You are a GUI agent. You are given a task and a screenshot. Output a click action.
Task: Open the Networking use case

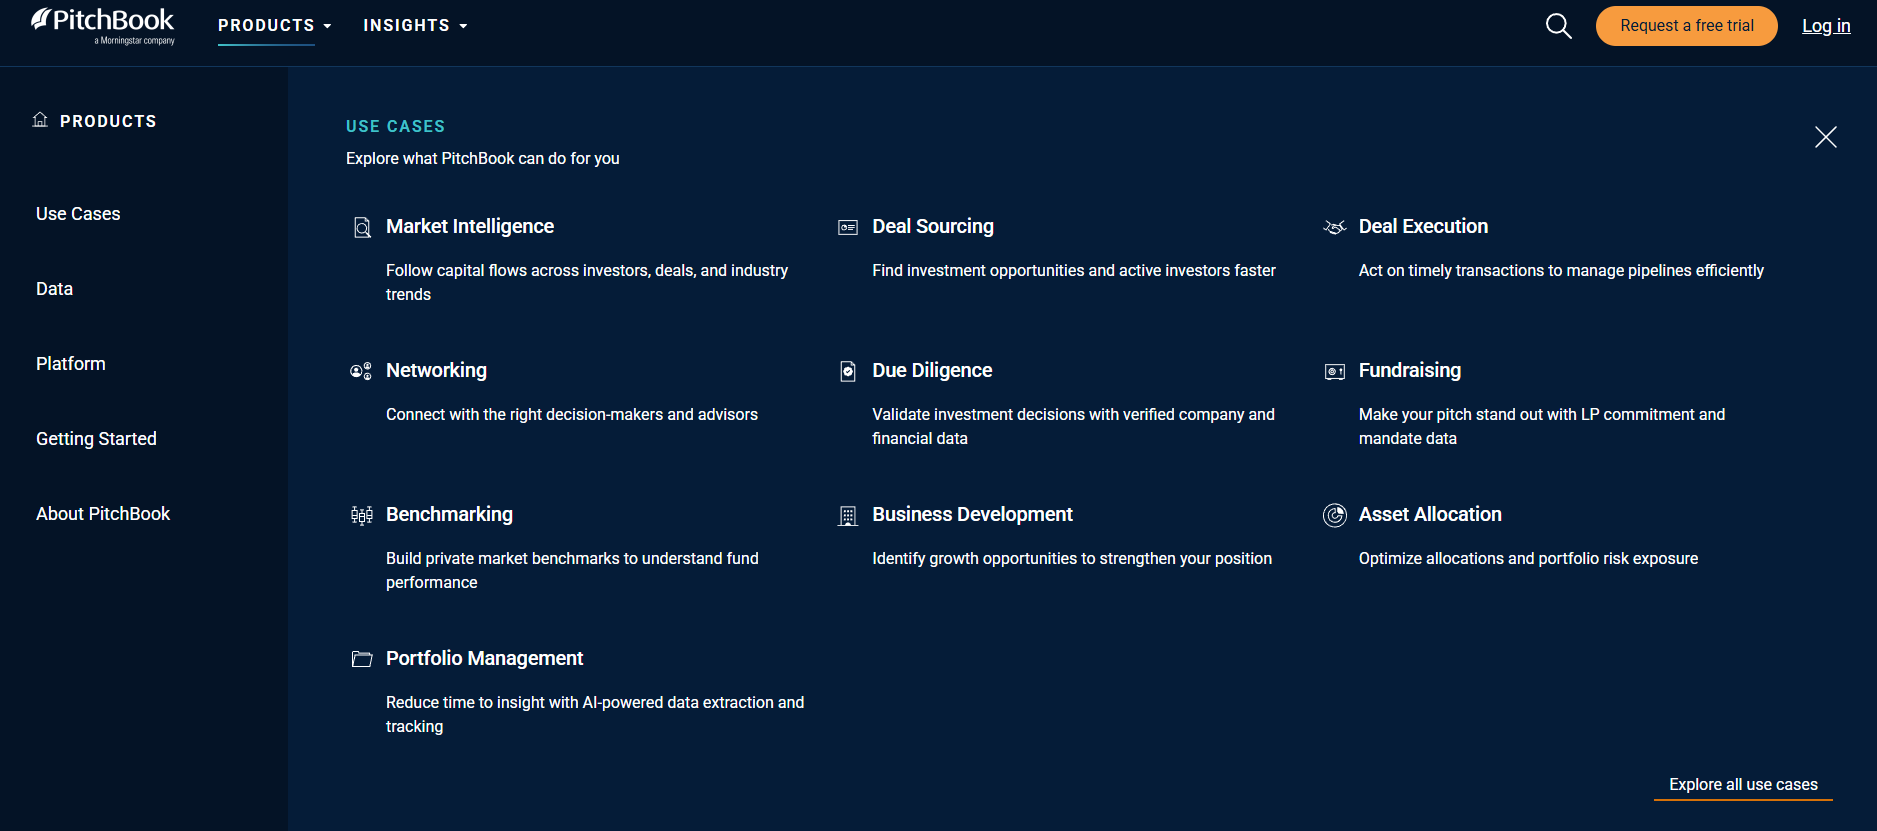click(436, 371)
